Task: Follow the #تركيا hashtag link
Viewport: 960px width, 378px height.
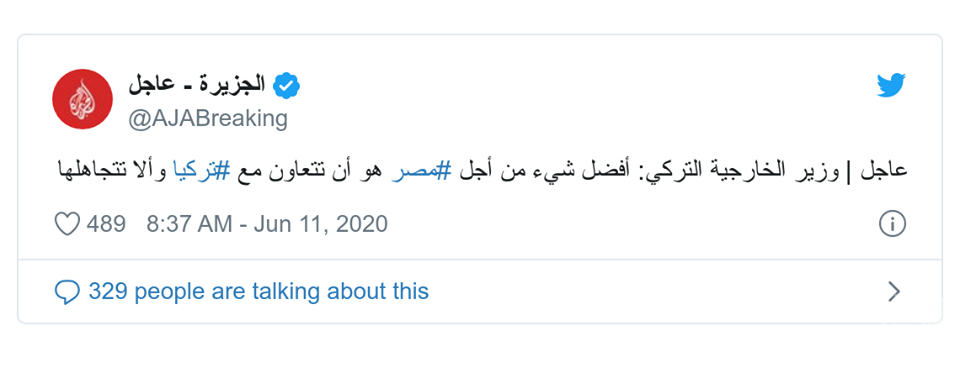Action: tap(201, 172)
